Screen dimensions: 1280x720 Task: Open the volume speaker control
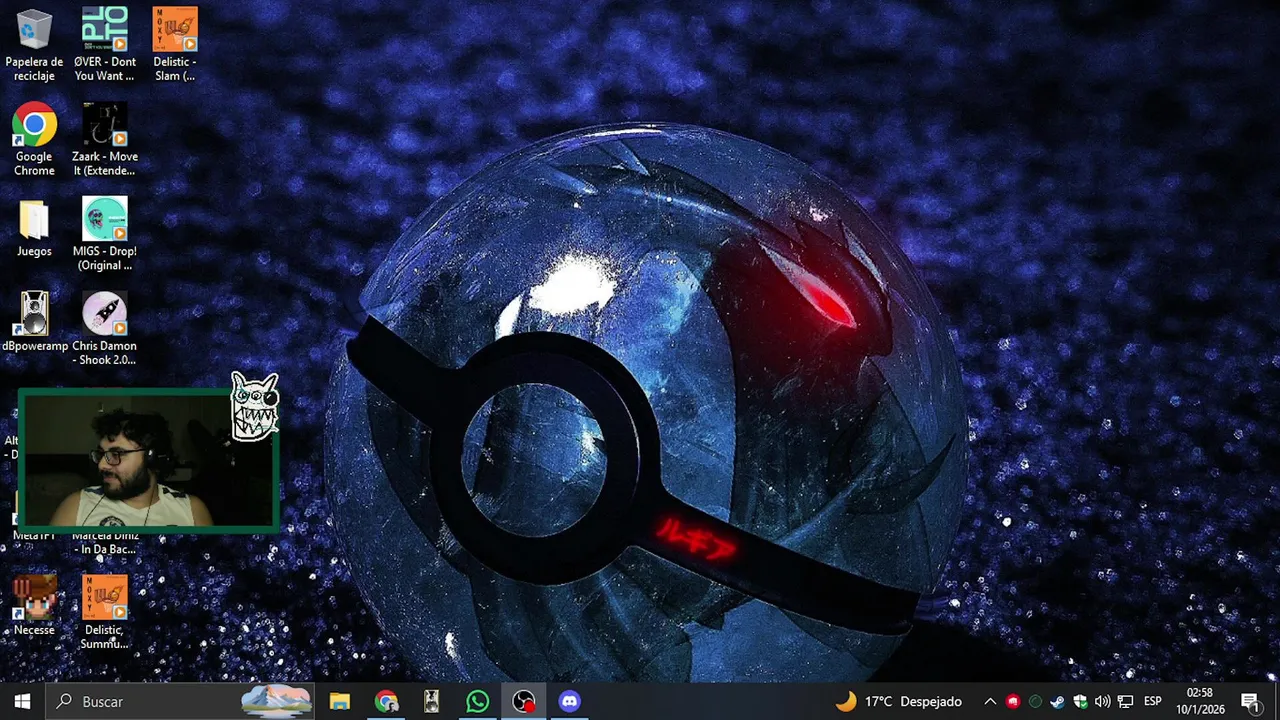tap(1102, 701)
